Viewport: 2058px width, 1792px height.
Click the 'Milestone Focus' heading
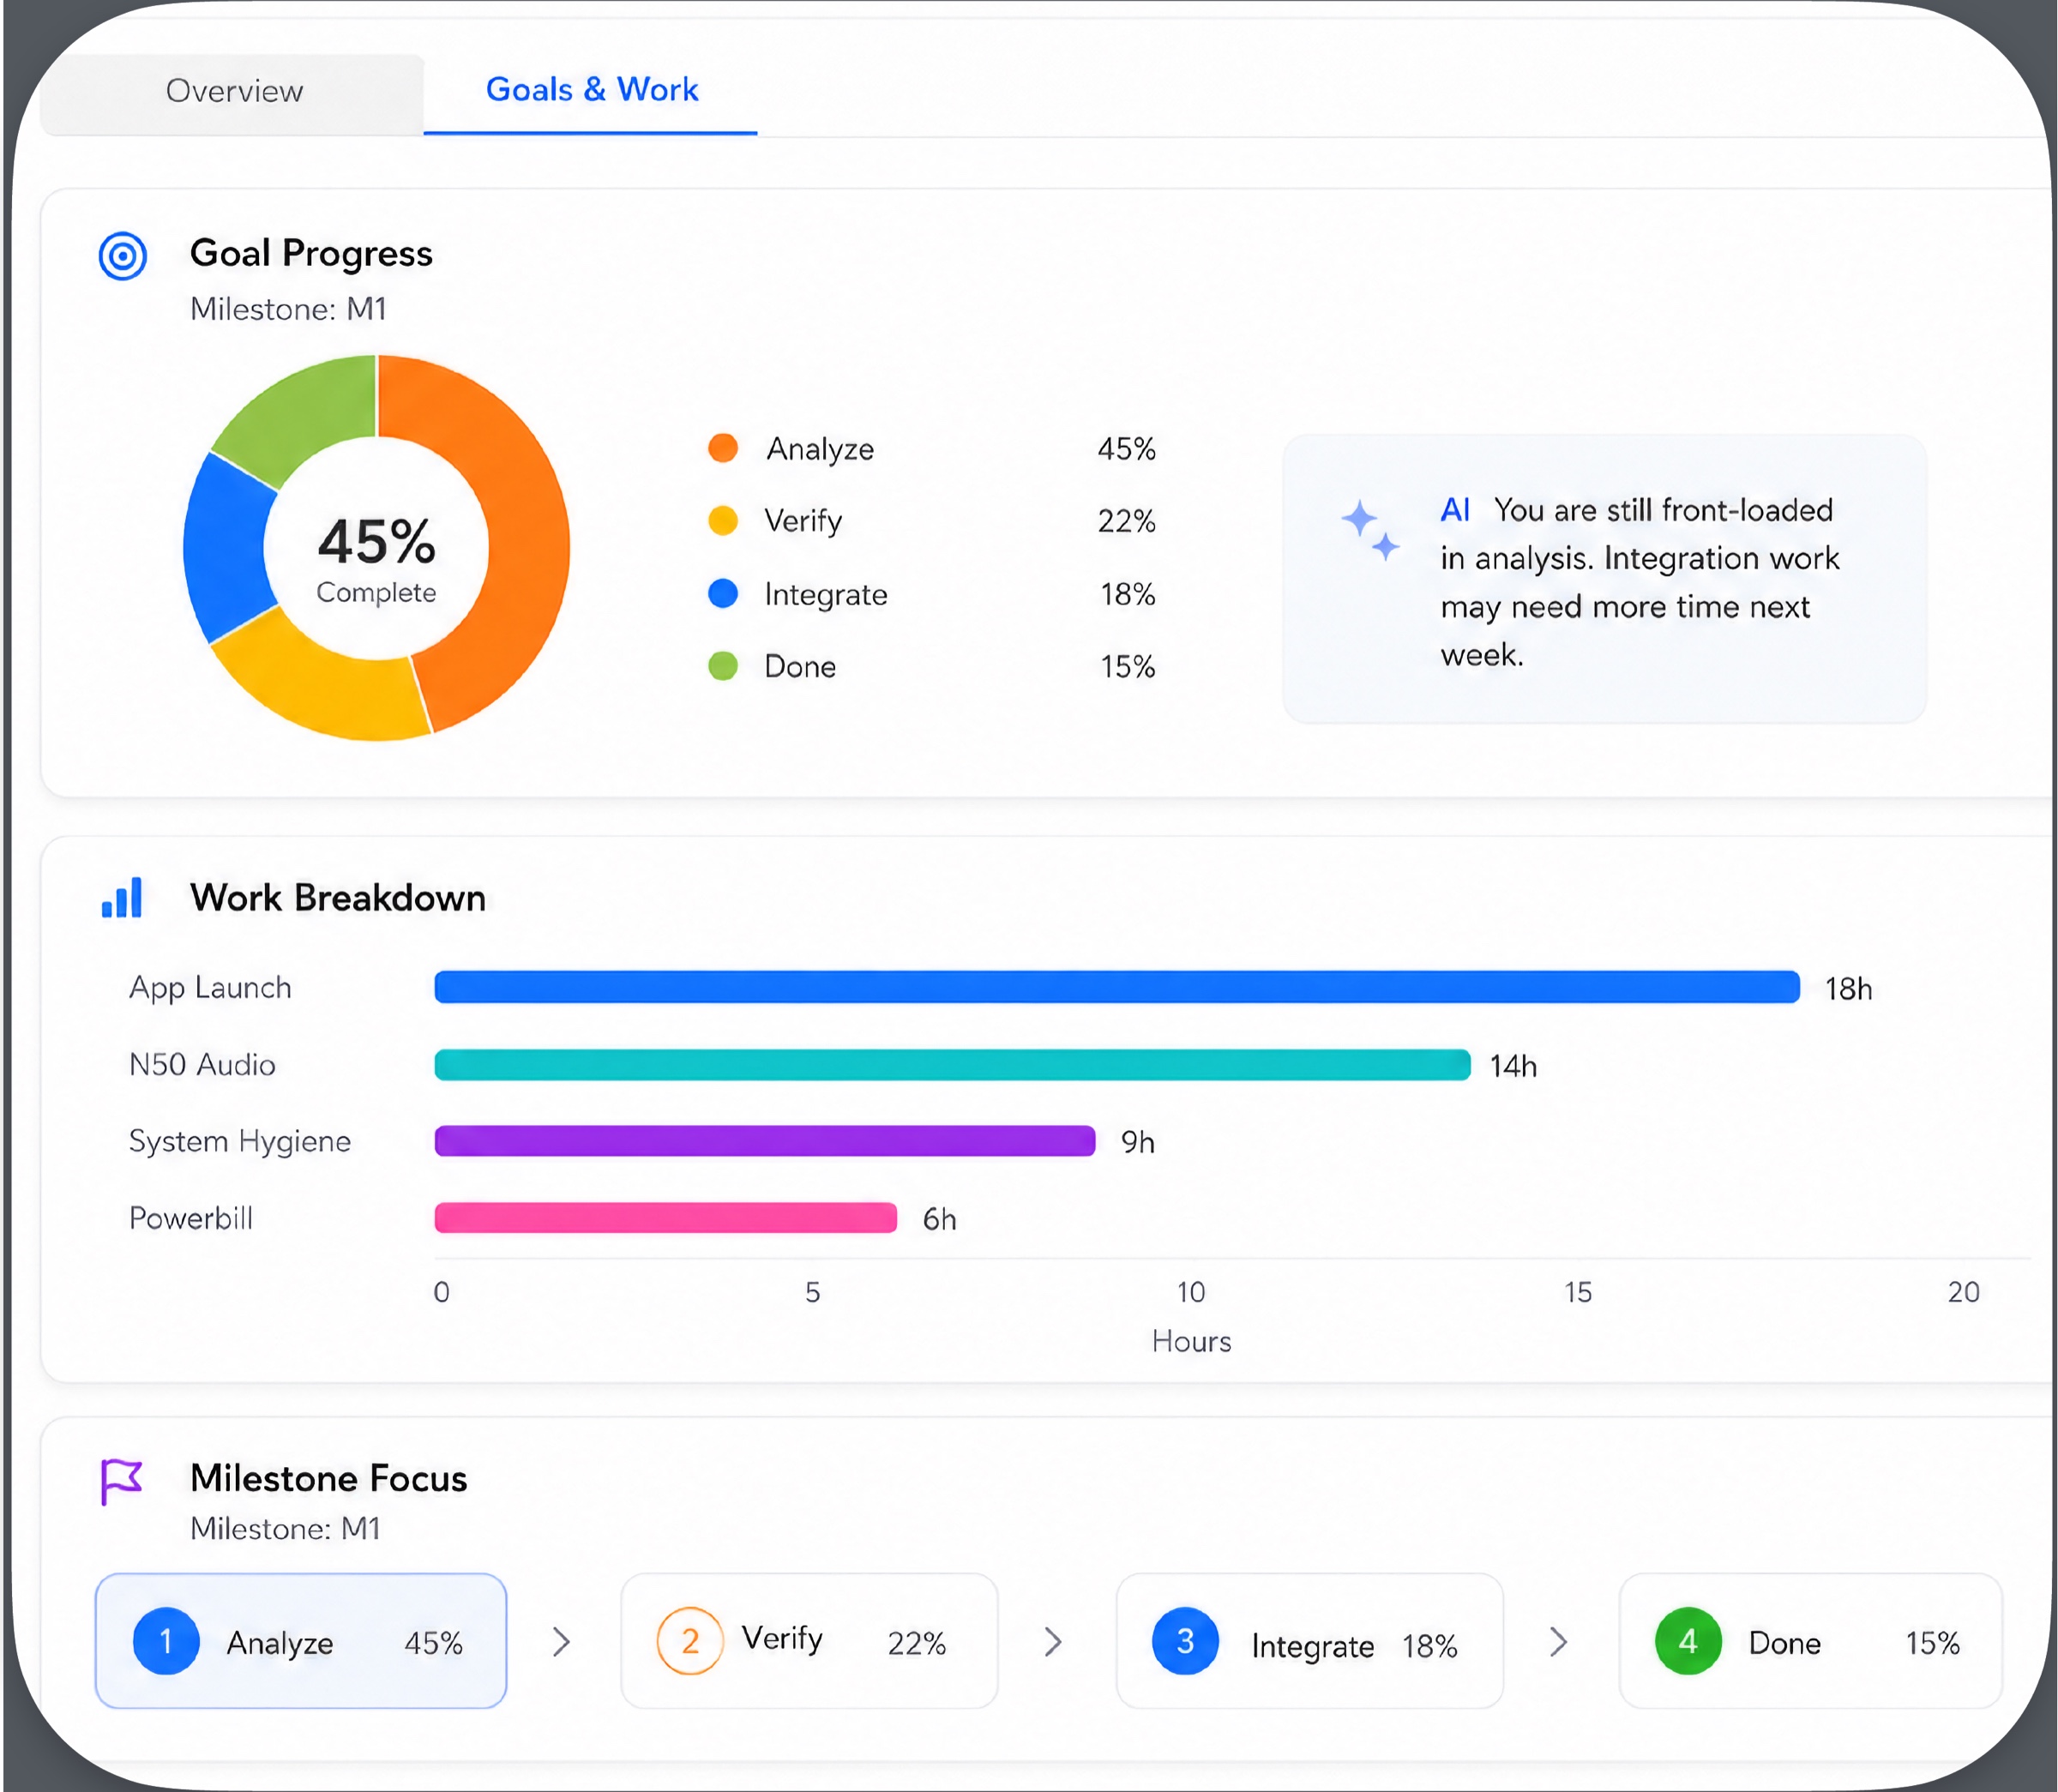[328, 1478]
